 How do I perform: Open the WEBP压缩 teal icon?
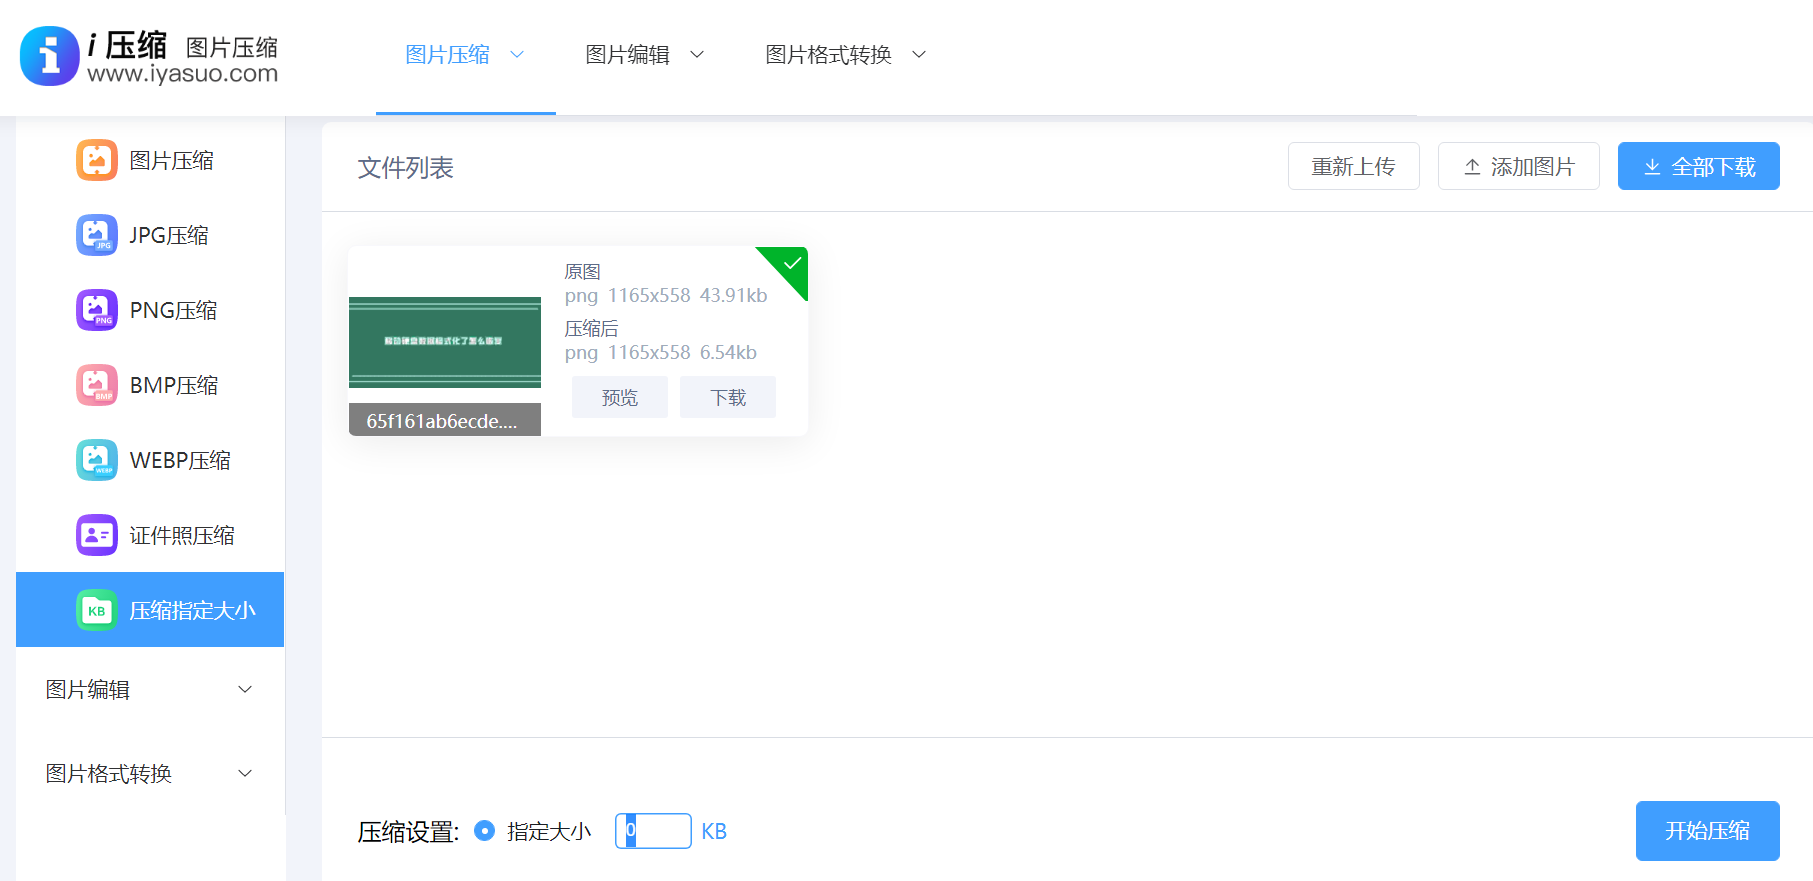[x=97, y=460]
